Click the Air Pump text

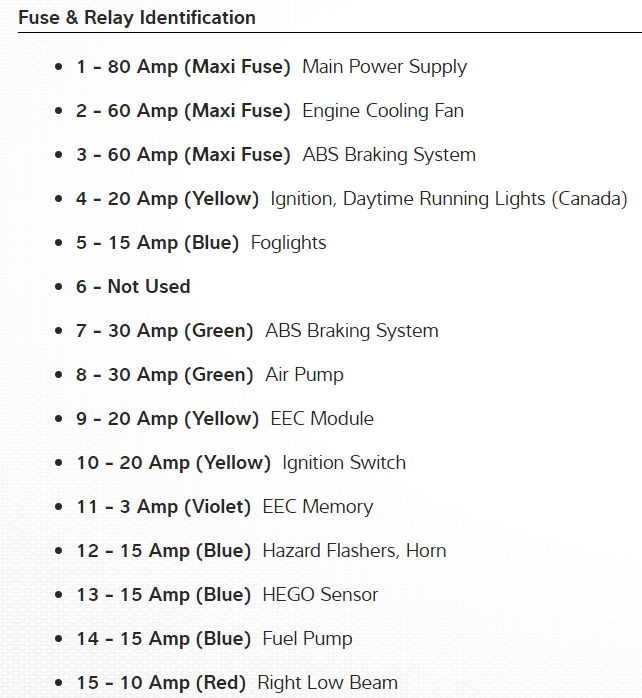(x=304, y=375)
